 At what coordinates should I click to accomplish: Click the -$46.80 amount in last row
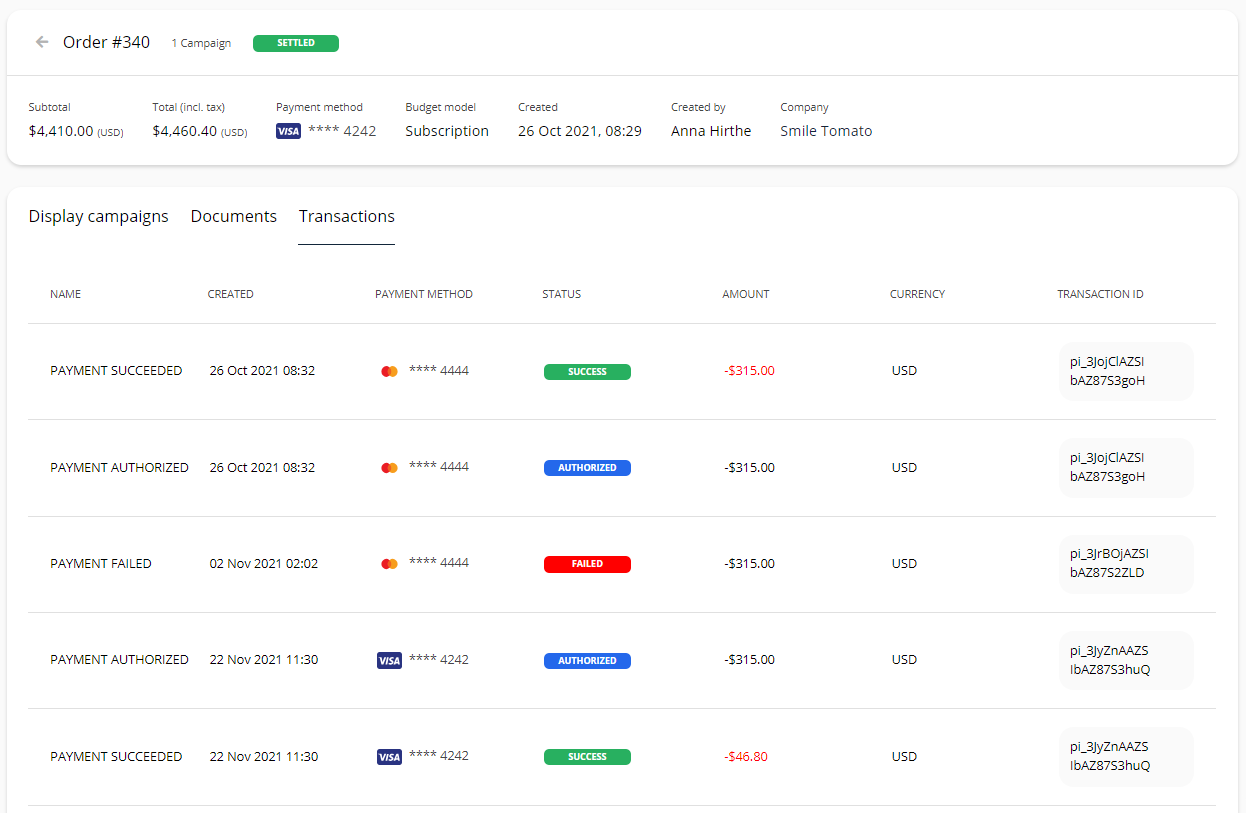click(x=745, y=757)
